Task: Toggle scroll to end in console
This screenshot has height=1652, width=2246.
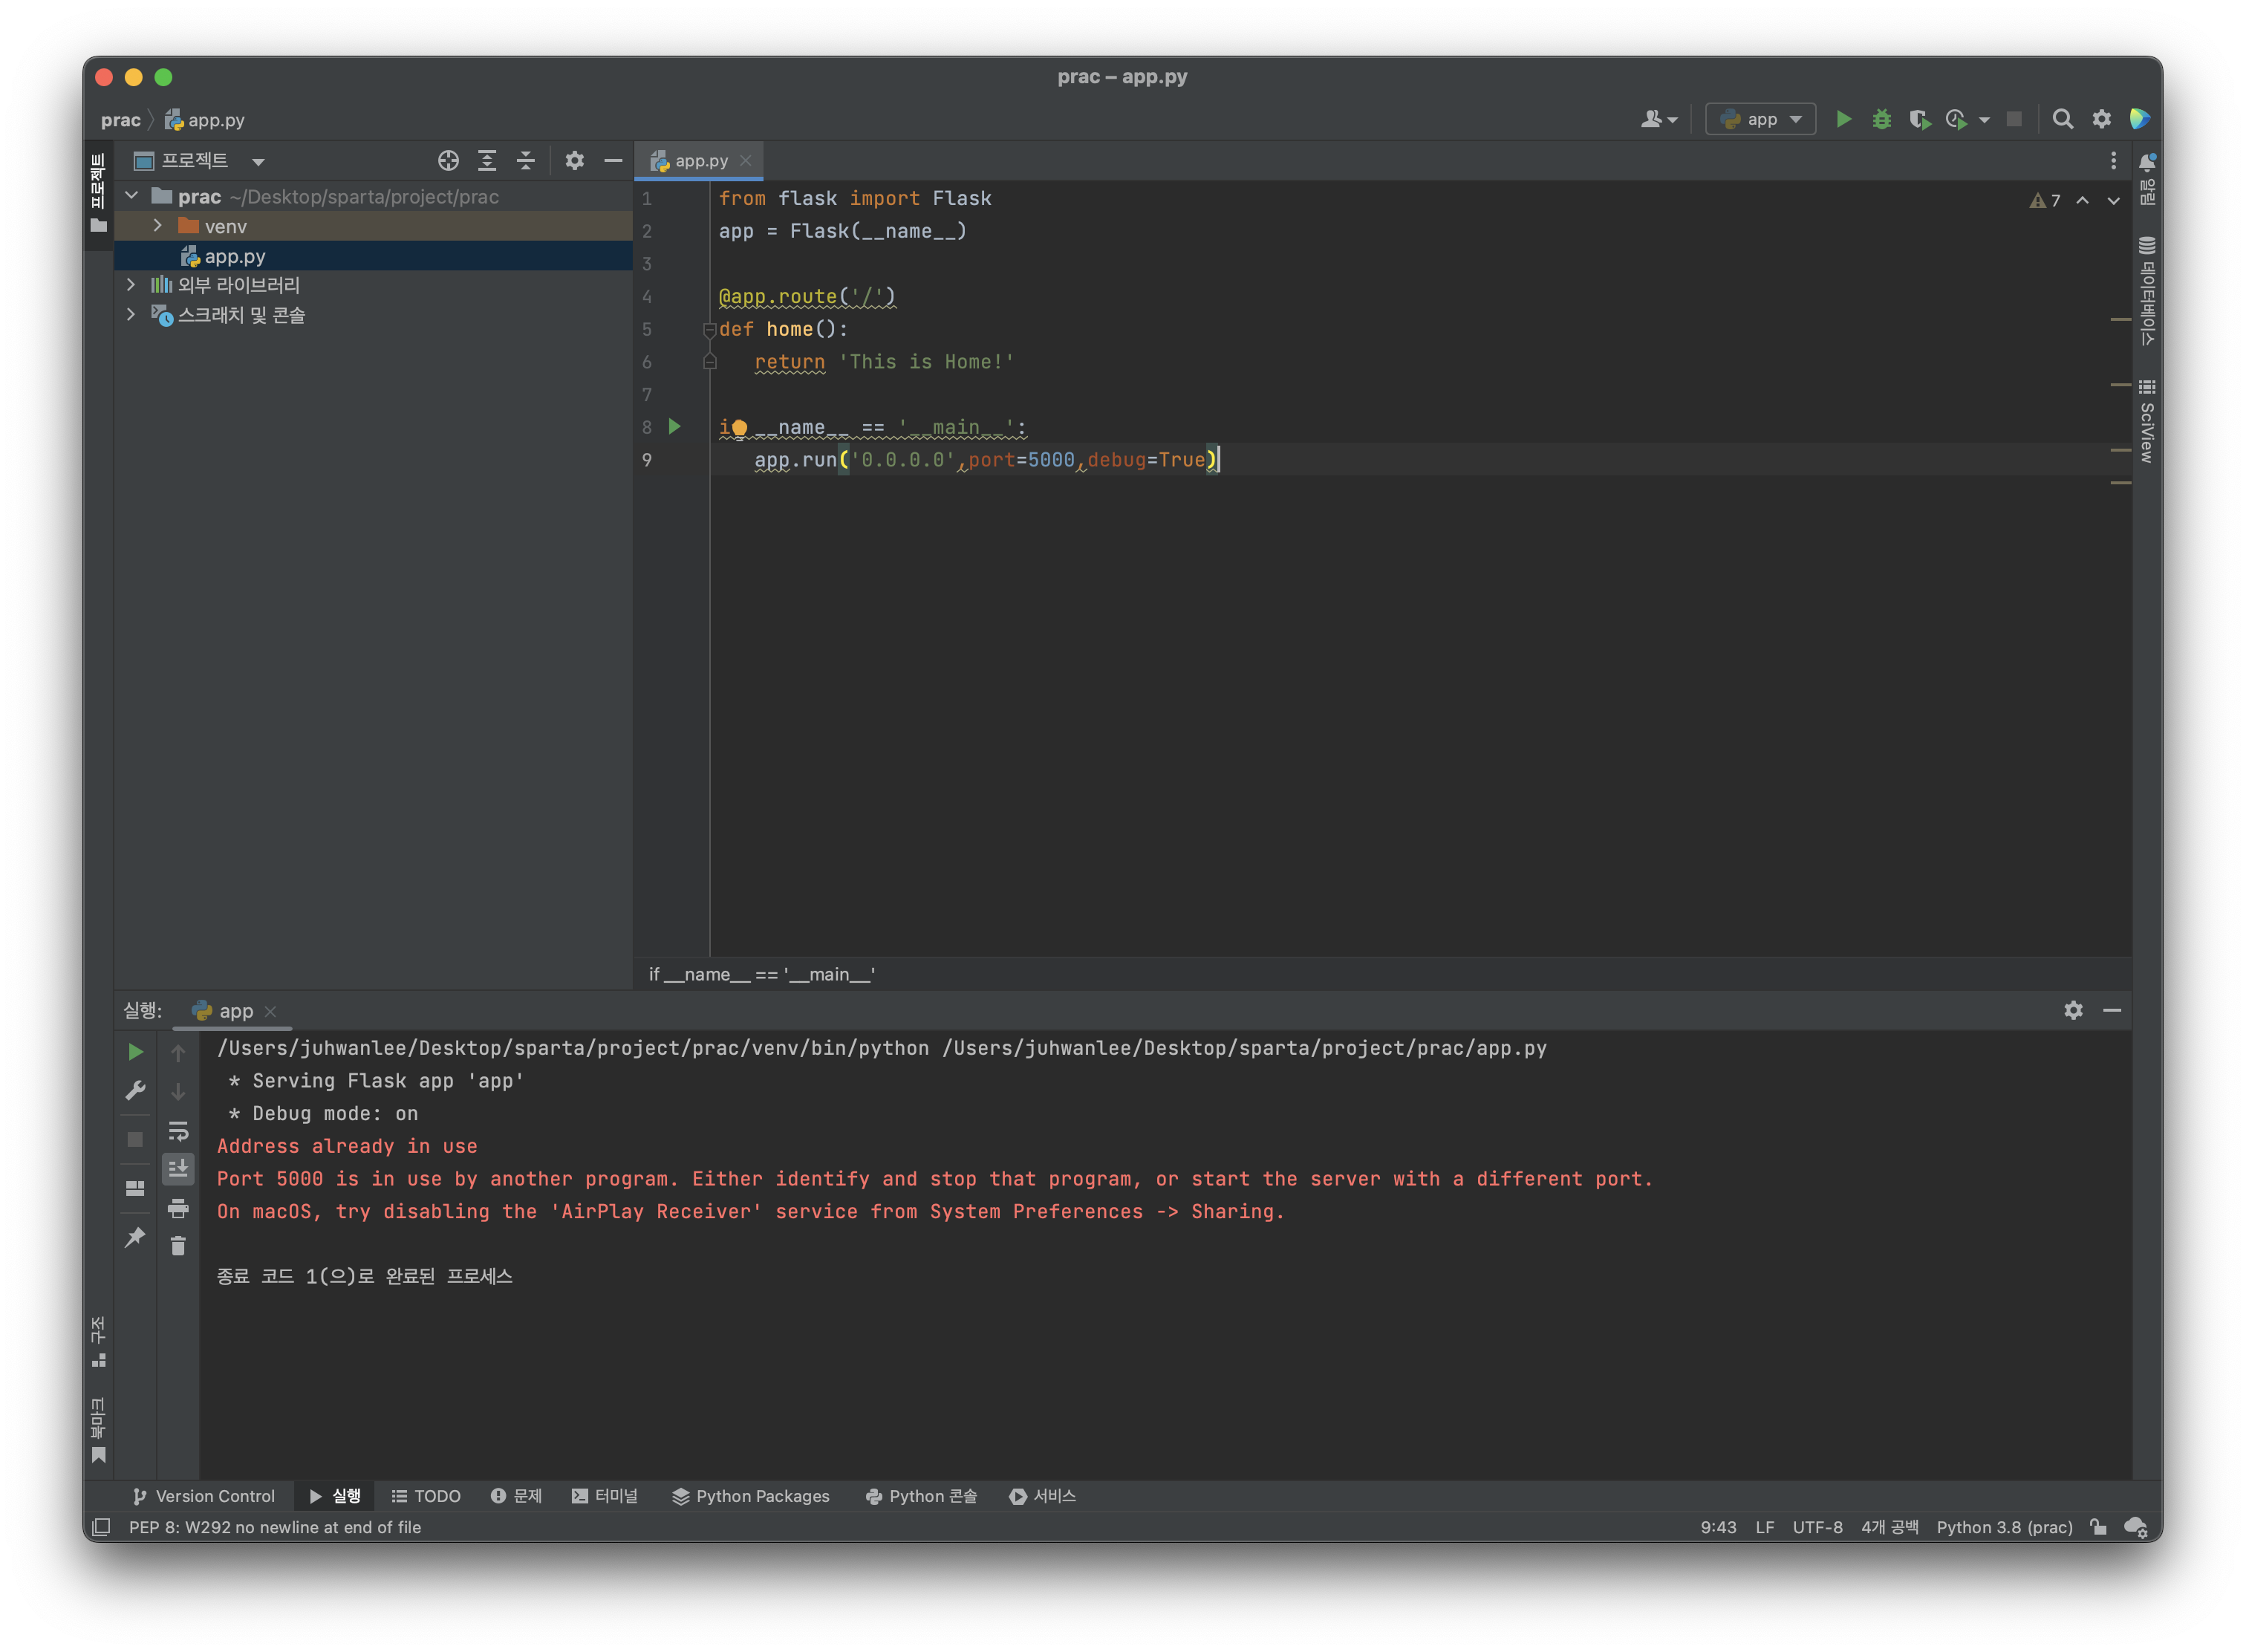Action: coord(178,1168)
